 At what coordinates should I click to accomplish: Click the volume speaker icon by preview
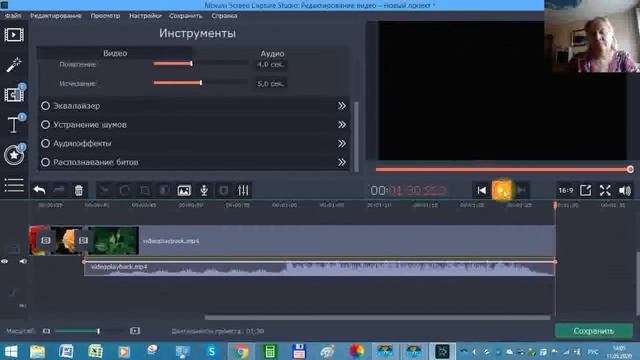[625, 190]
